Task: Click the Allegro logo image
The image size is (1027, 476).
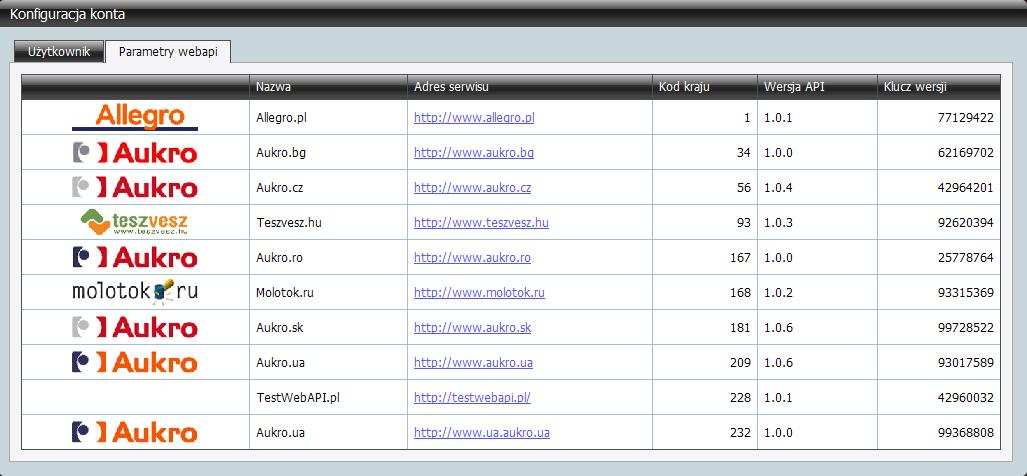Action: 135,117
